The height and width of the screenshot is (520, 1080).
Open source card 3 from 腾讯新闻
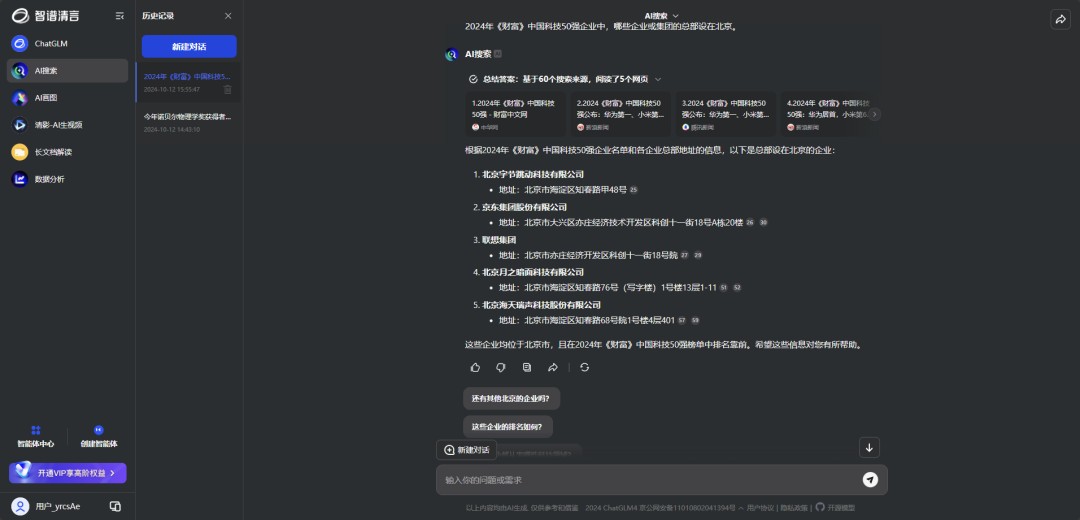pyautogui.click(x=725, y=114)
